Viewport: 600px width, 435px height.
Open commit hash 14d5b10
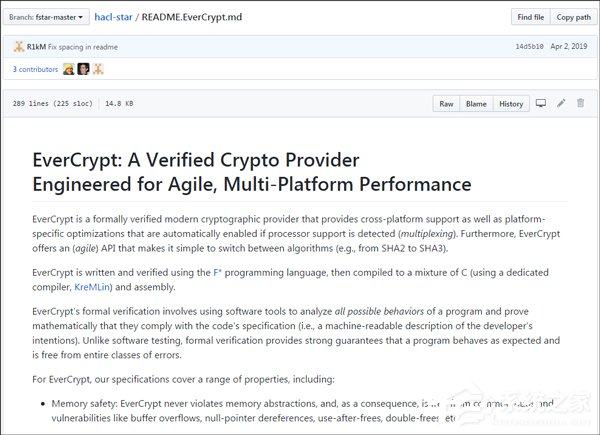[531, 47]
